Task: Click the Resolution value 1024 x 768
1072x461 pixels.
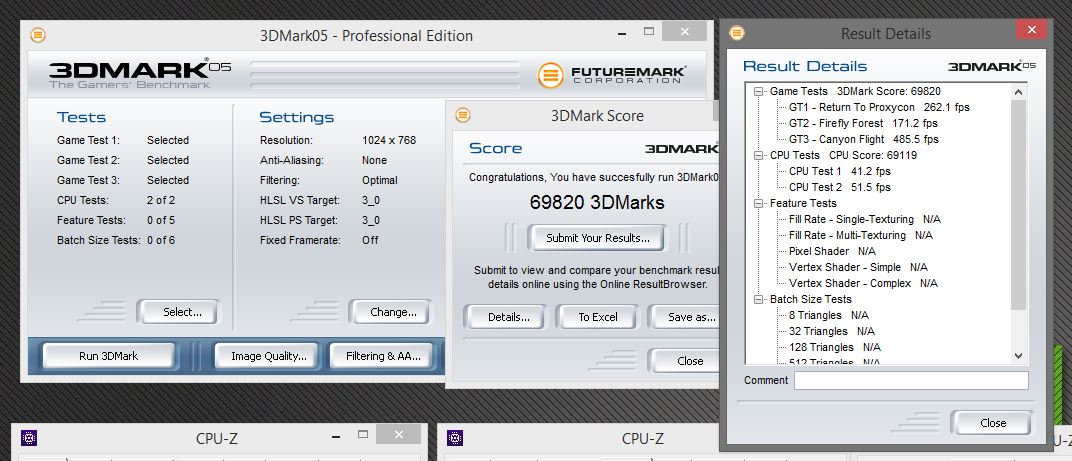Action: coord(388,140)
